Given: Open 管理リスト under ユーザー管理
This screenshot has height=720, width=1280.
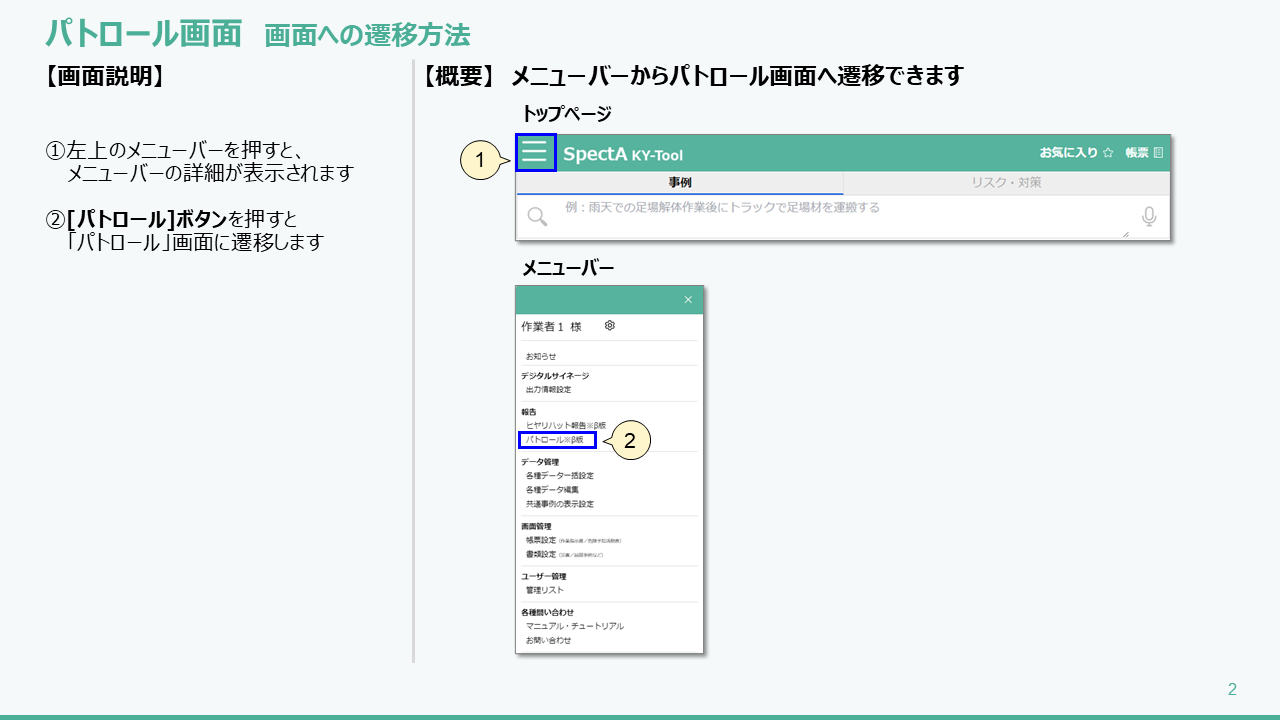Looking at the screenshot, I should coord(545,590).
